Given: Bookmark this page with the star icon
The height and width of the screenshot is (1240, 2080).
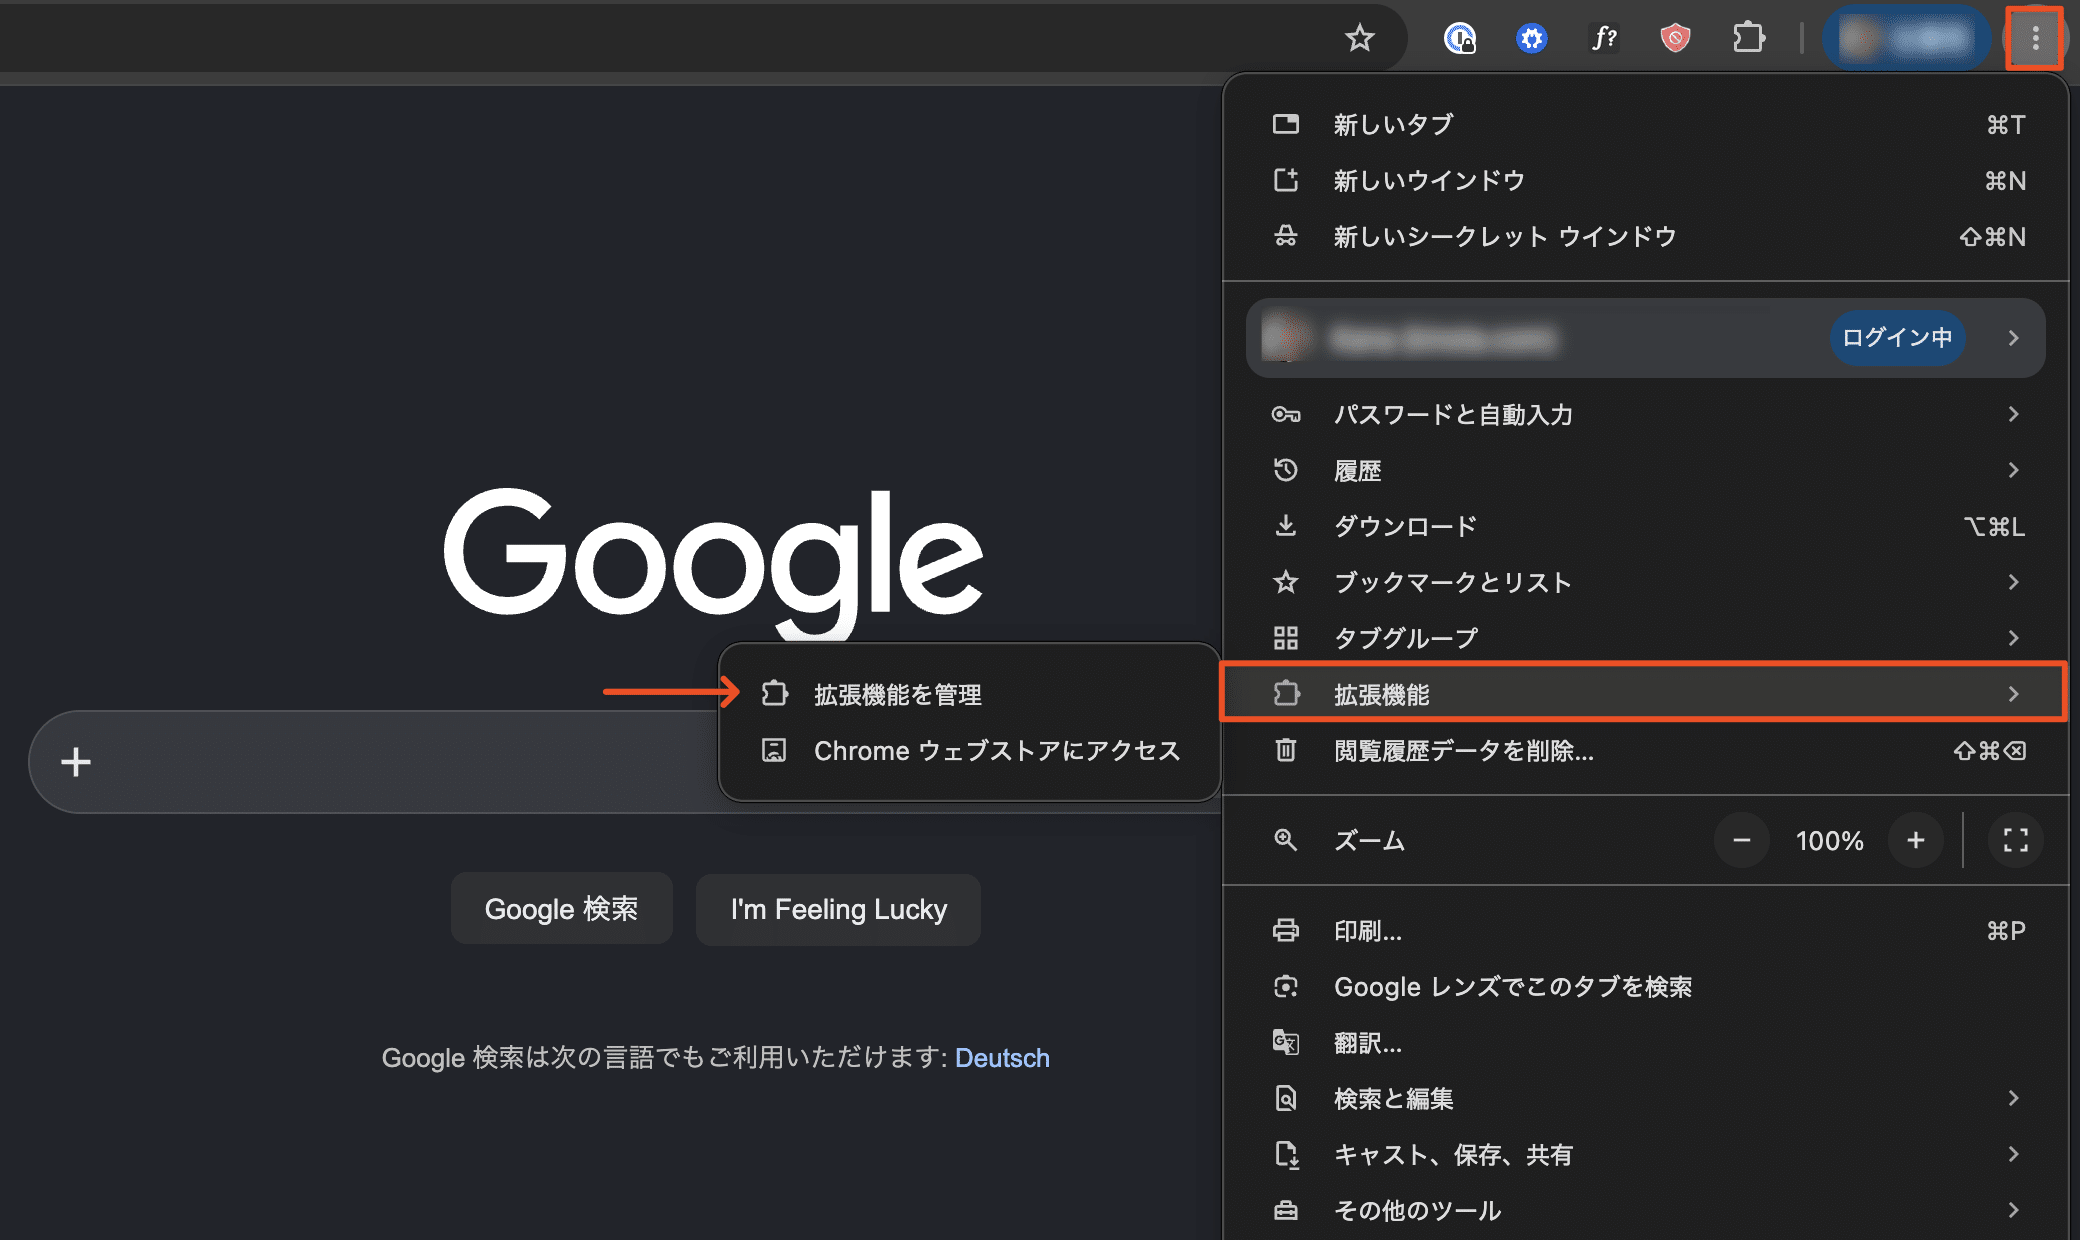Looking at the screenshot, I should 1359,39.
